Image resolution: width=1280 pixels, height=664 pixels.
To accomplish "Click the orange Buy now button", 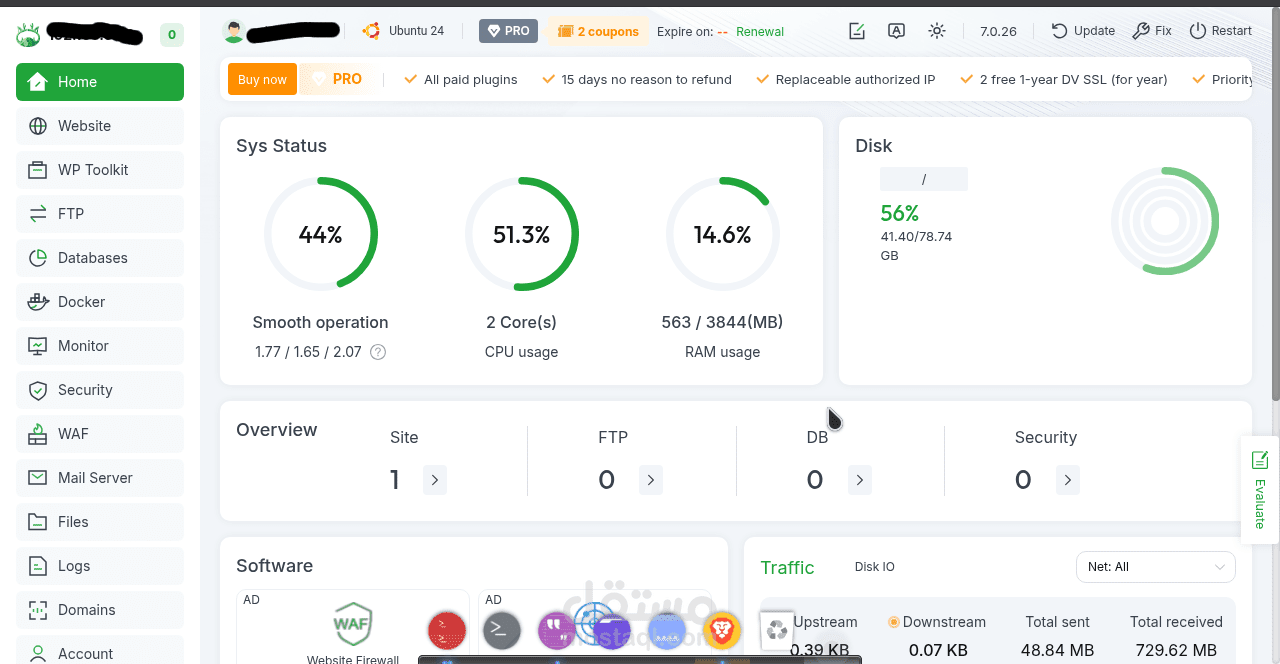I will point(262,79).
